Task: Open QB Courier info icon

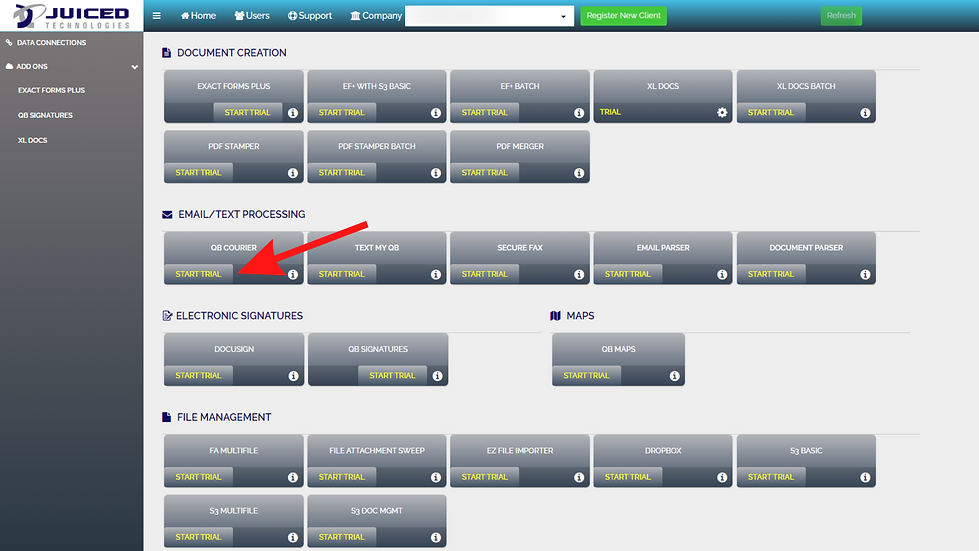Action: pyautogui.click(x=293, y=275)
